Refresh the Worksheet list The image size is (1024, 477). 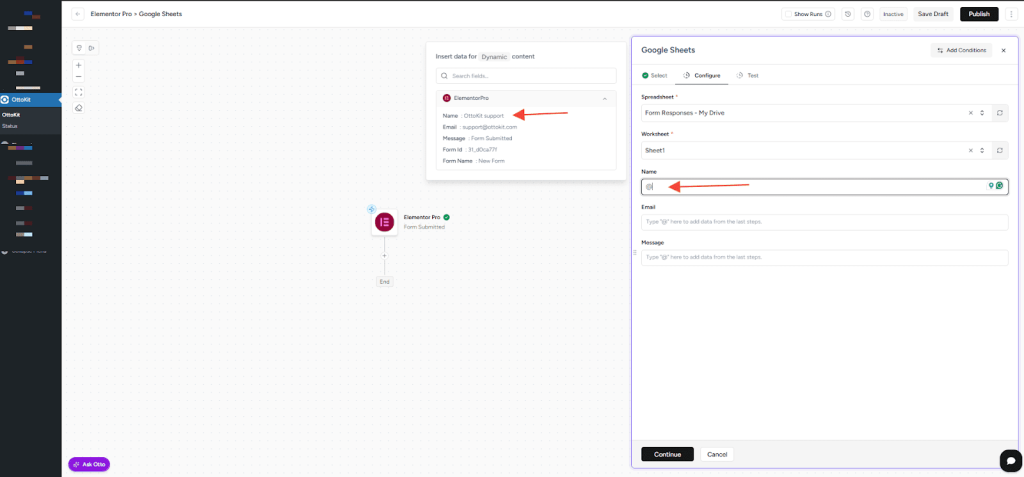[1000, 150]
